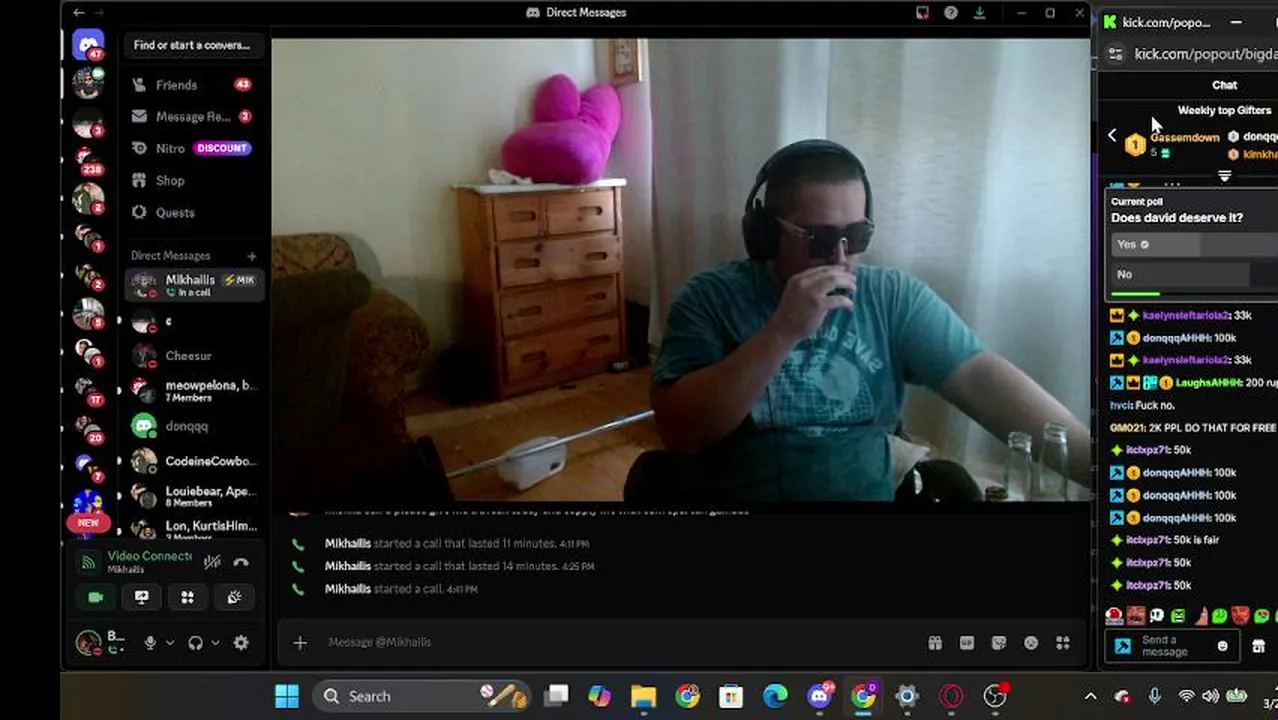Open the Lon, KurtisHim group chat
1278x720 pixels.
click(194, 528)
